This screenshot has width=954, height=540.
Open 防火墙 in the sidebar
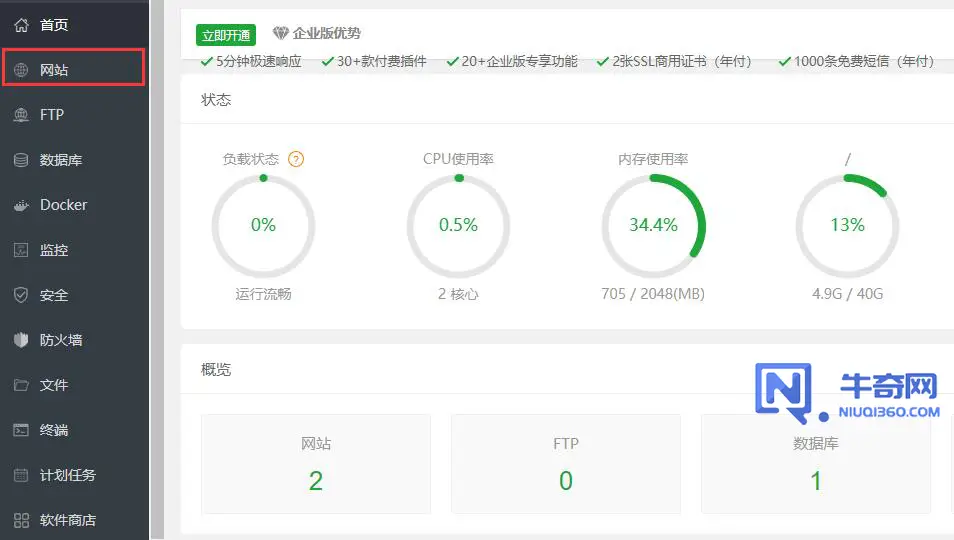point(74,340)
